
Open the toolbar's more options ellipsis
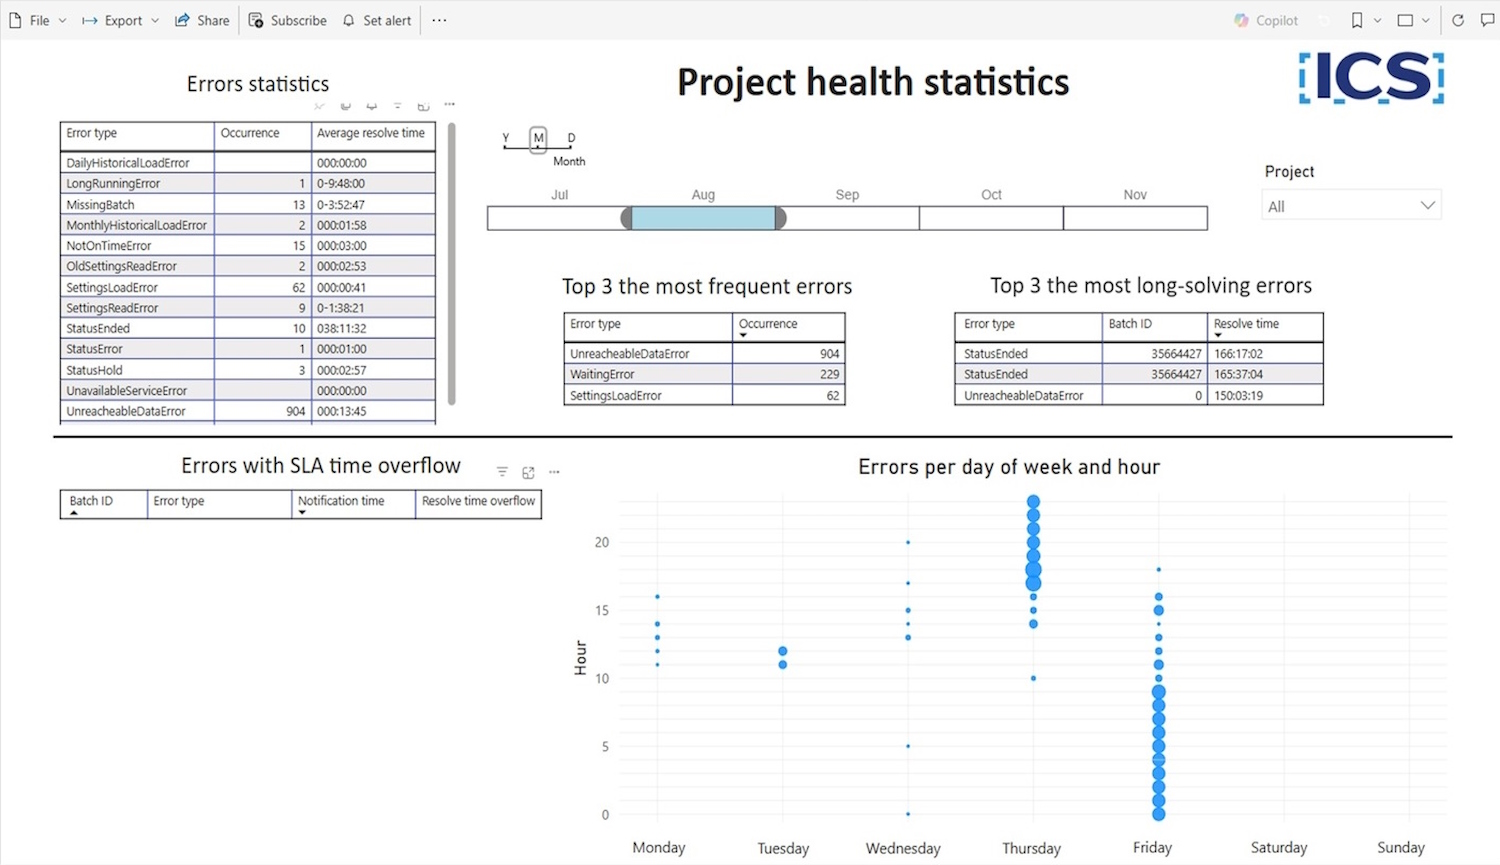click(439, 20)
